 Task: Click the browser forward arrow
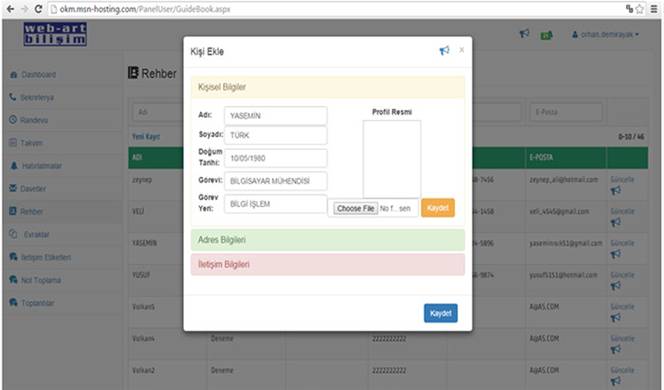[24, 9]
